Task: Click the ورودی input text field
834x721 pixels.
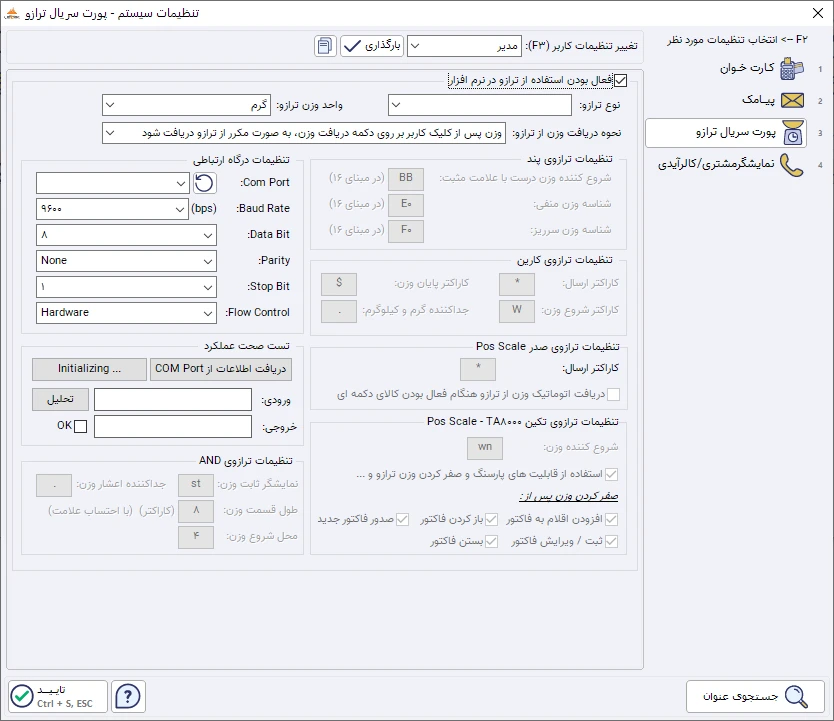Action: [x=172, y=400]
